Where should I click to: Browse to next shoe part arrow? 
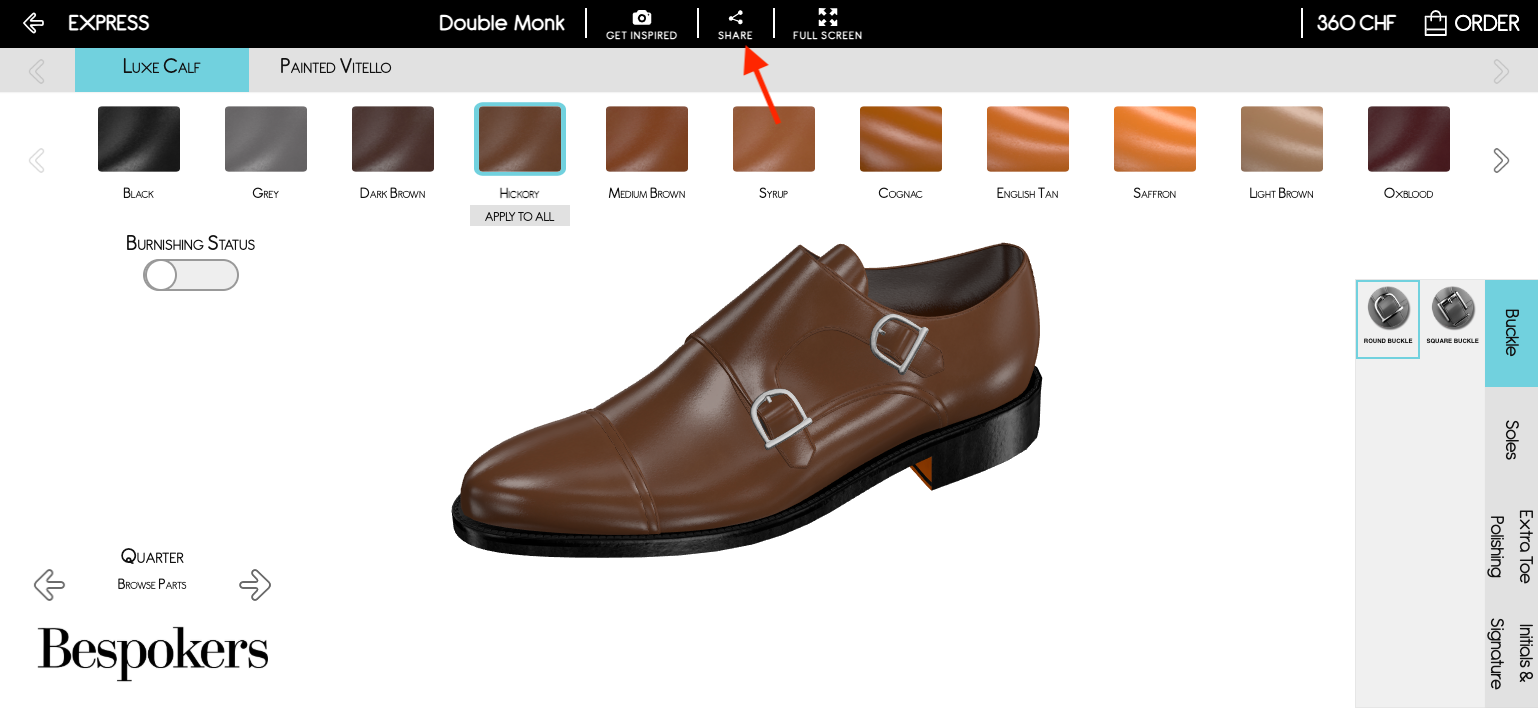pyautogui.click(x=255, y=585)
